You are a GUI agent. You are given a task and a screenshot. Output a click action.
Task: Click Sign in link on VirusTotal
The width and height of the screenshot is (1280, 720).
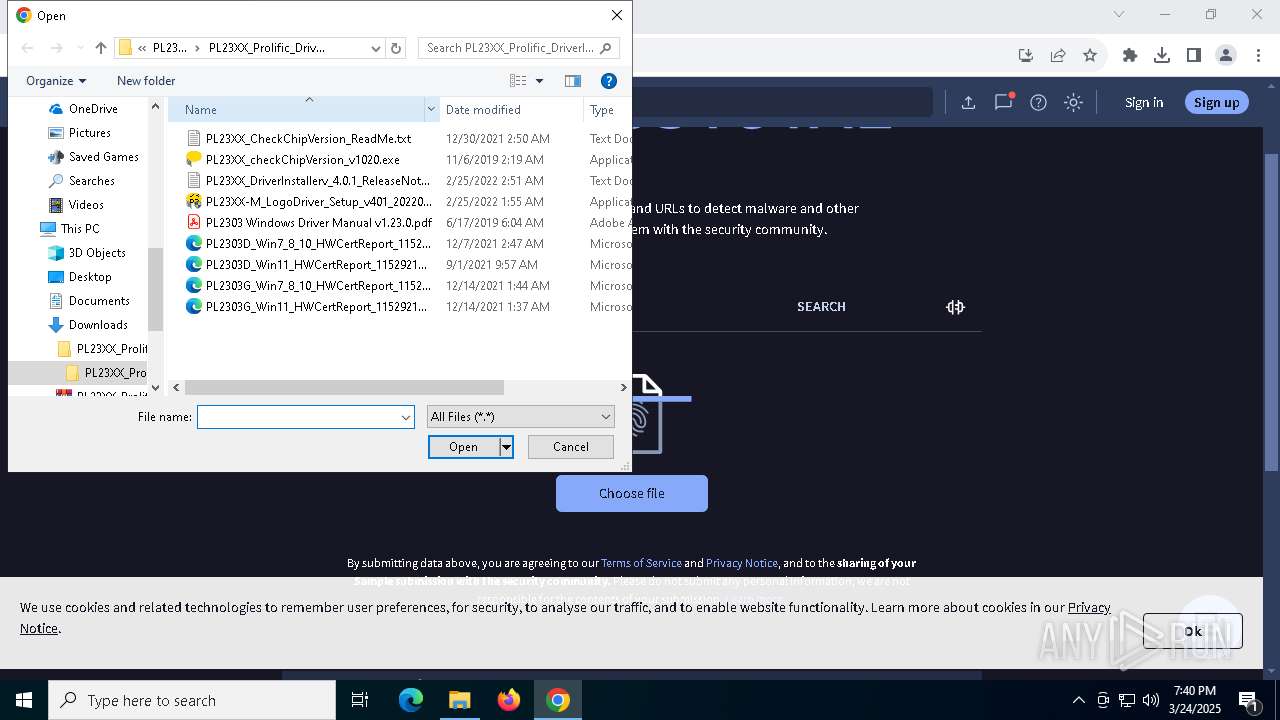pos(1144,102)
